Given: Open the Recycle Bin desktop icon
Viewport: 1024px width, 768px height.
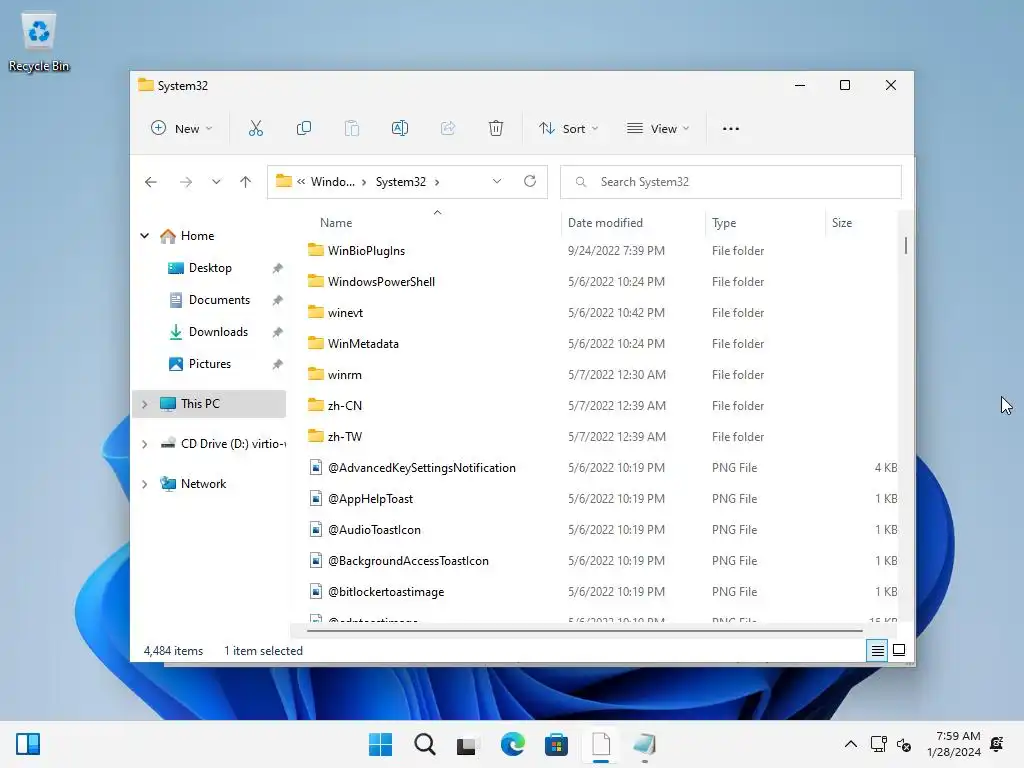Looking at the screenshot, I should [x=39, y=43].
